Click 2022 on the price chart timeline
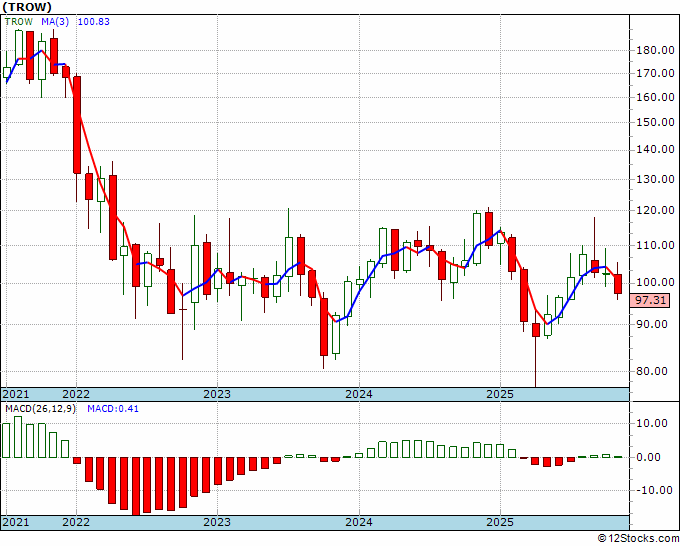This screenshot has height=546, width=680. tap(76, 394)
